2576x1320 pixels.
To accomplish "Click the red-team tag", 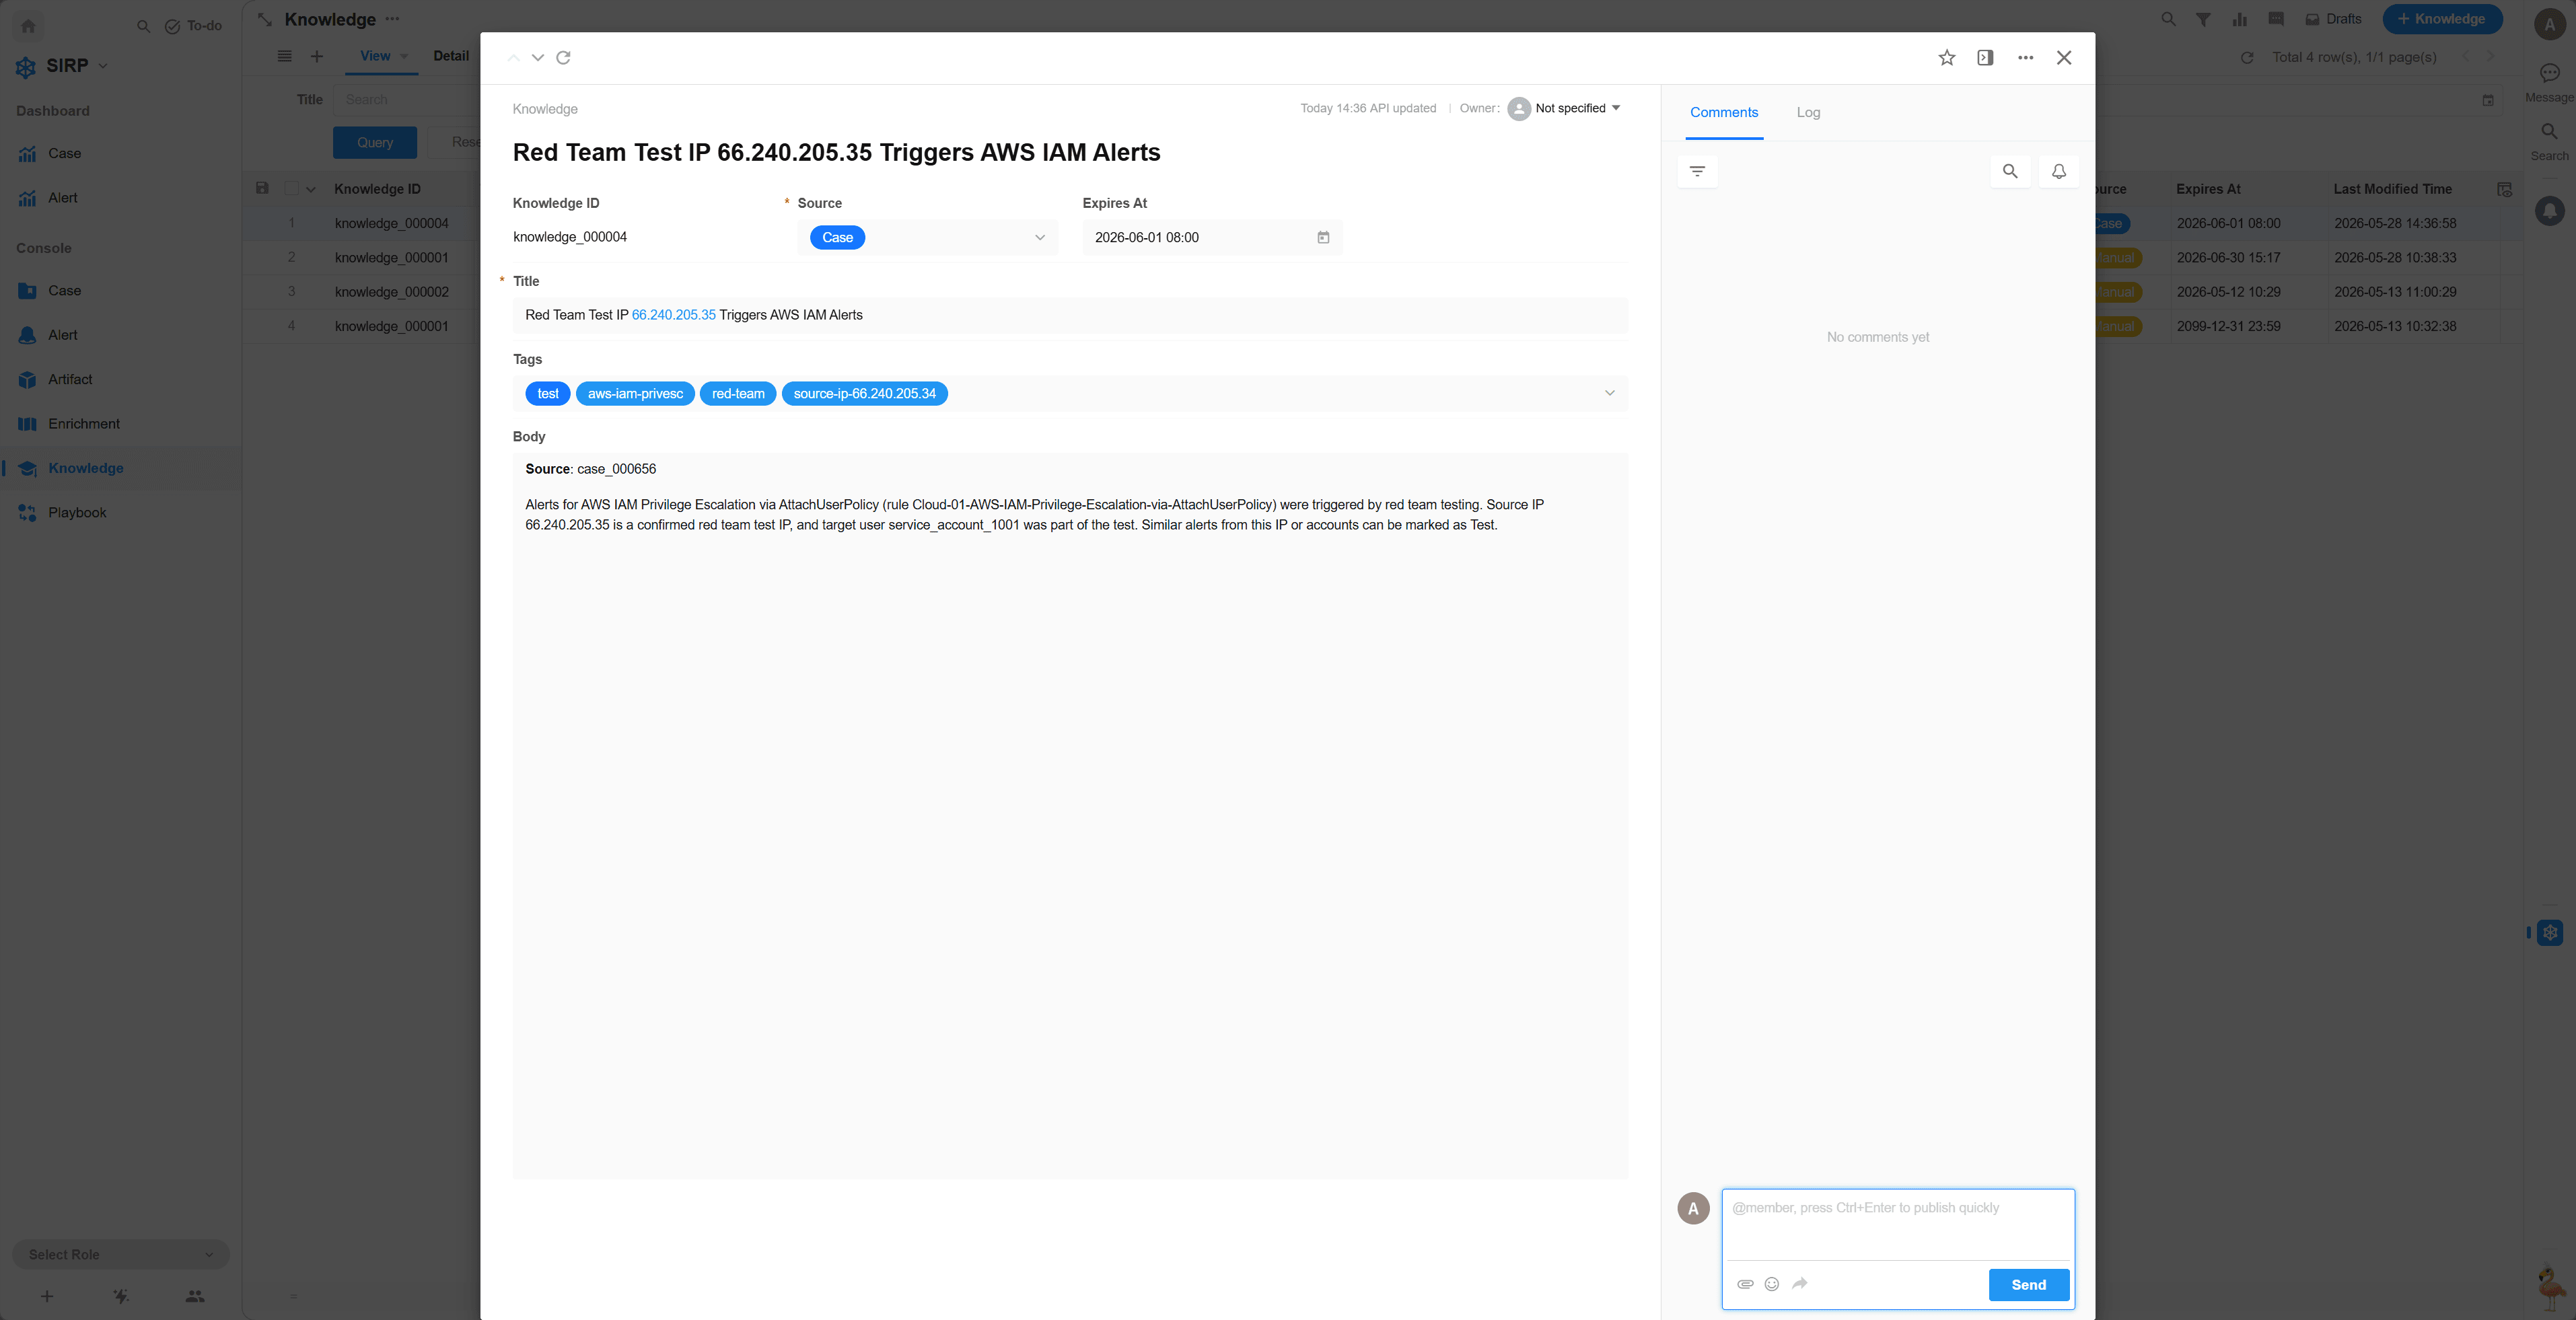I will [738, 394].
